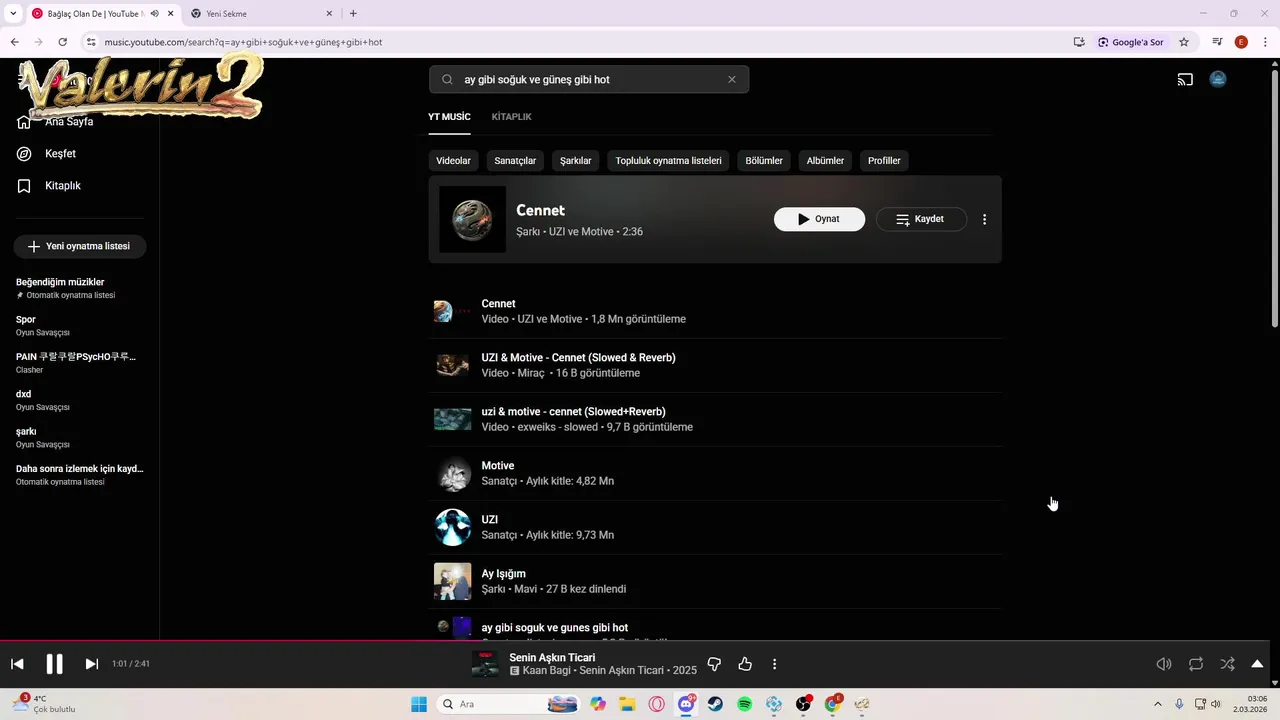Open Steam from the taskbar

[x=716, y=704]
